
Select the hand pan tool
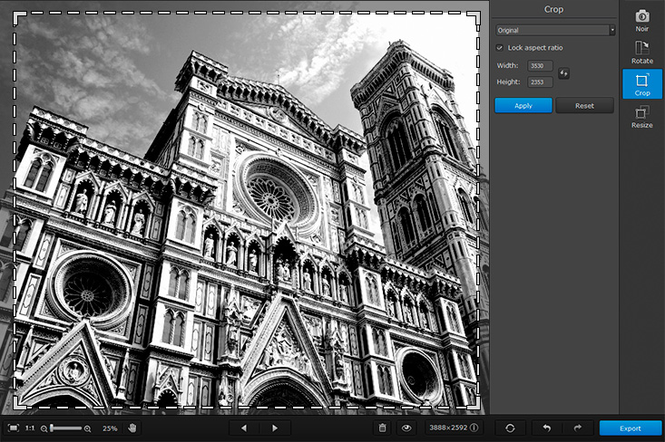click(x=132, y=428)
